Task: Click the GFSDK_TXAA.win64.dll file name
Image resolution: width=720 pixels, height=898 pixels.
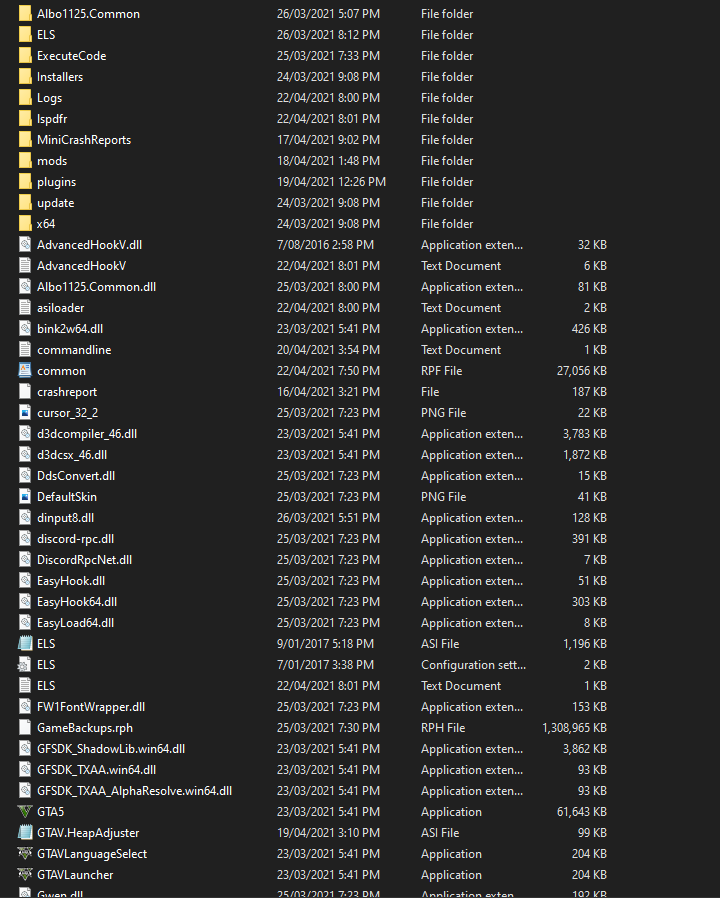Action: (x=97, y=770)
